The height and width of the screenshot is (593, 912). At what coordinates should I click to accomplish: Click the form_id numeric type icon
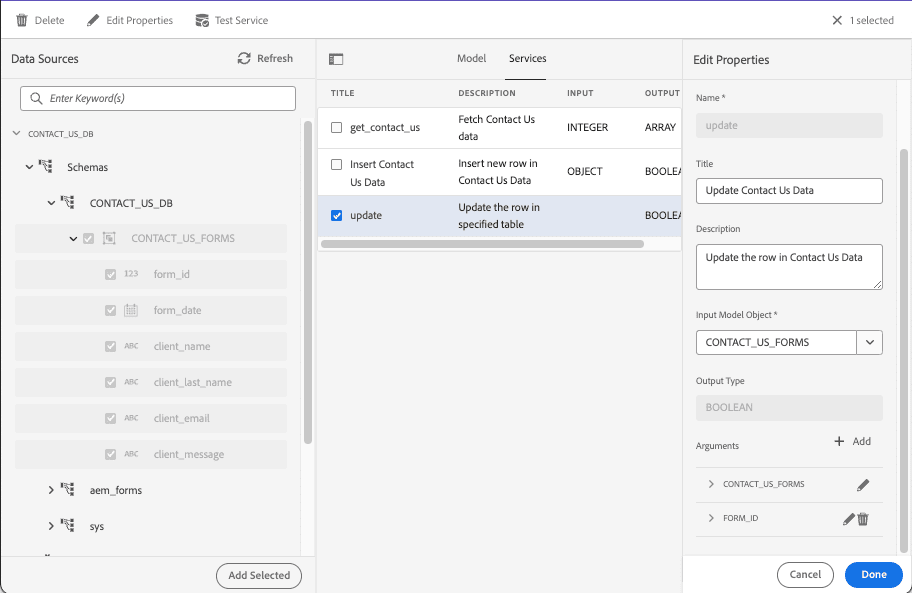[131, 274]
